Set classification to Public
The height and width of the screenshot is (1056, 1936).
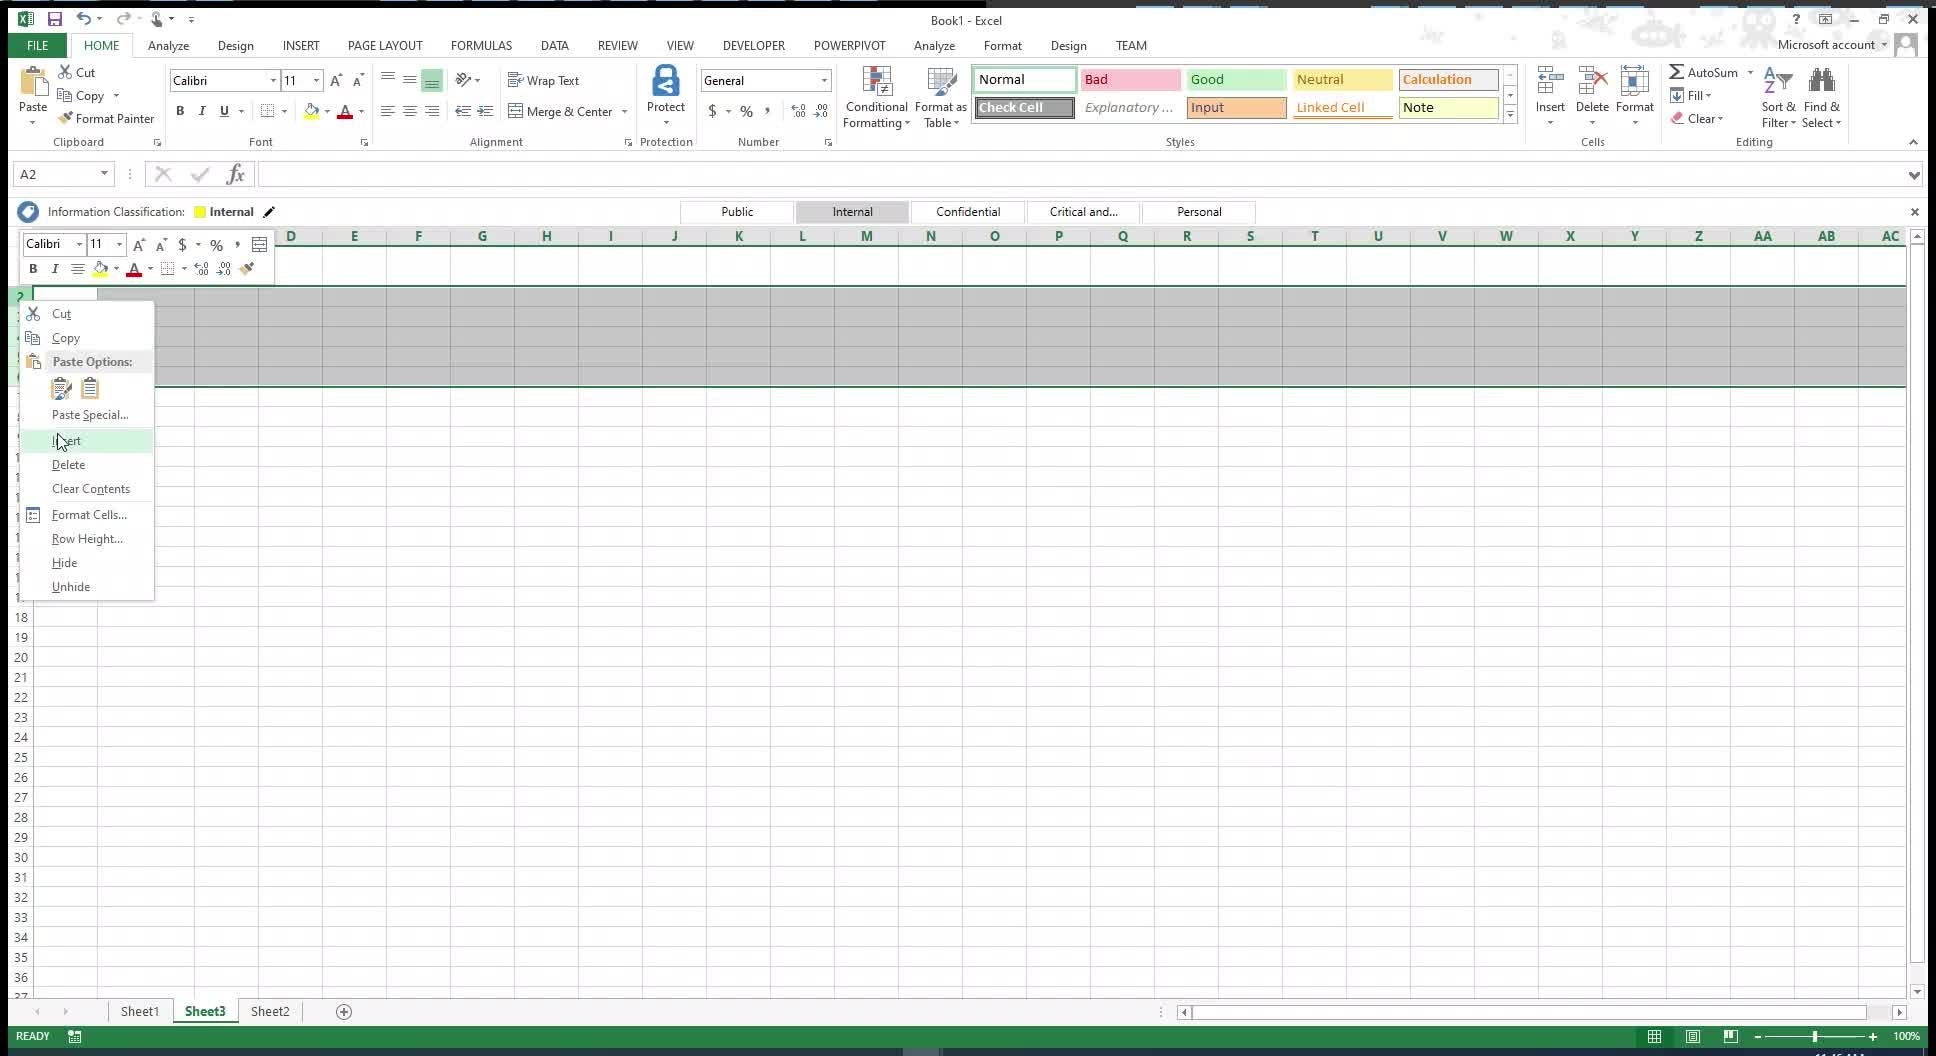pos(737,212)
